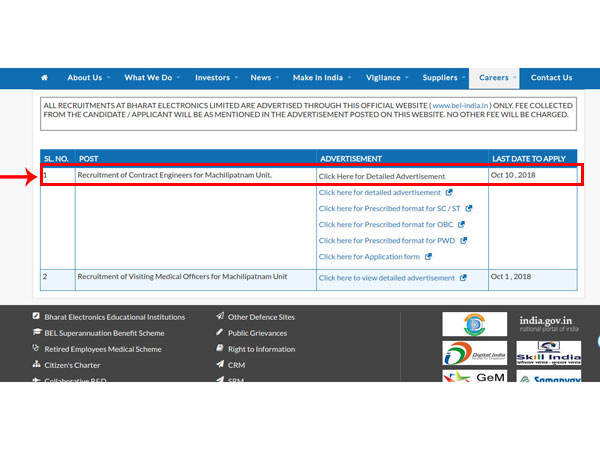Open Public Grievances footer link
The width and height of the screenshot is (600, 450).
(258, 333)
